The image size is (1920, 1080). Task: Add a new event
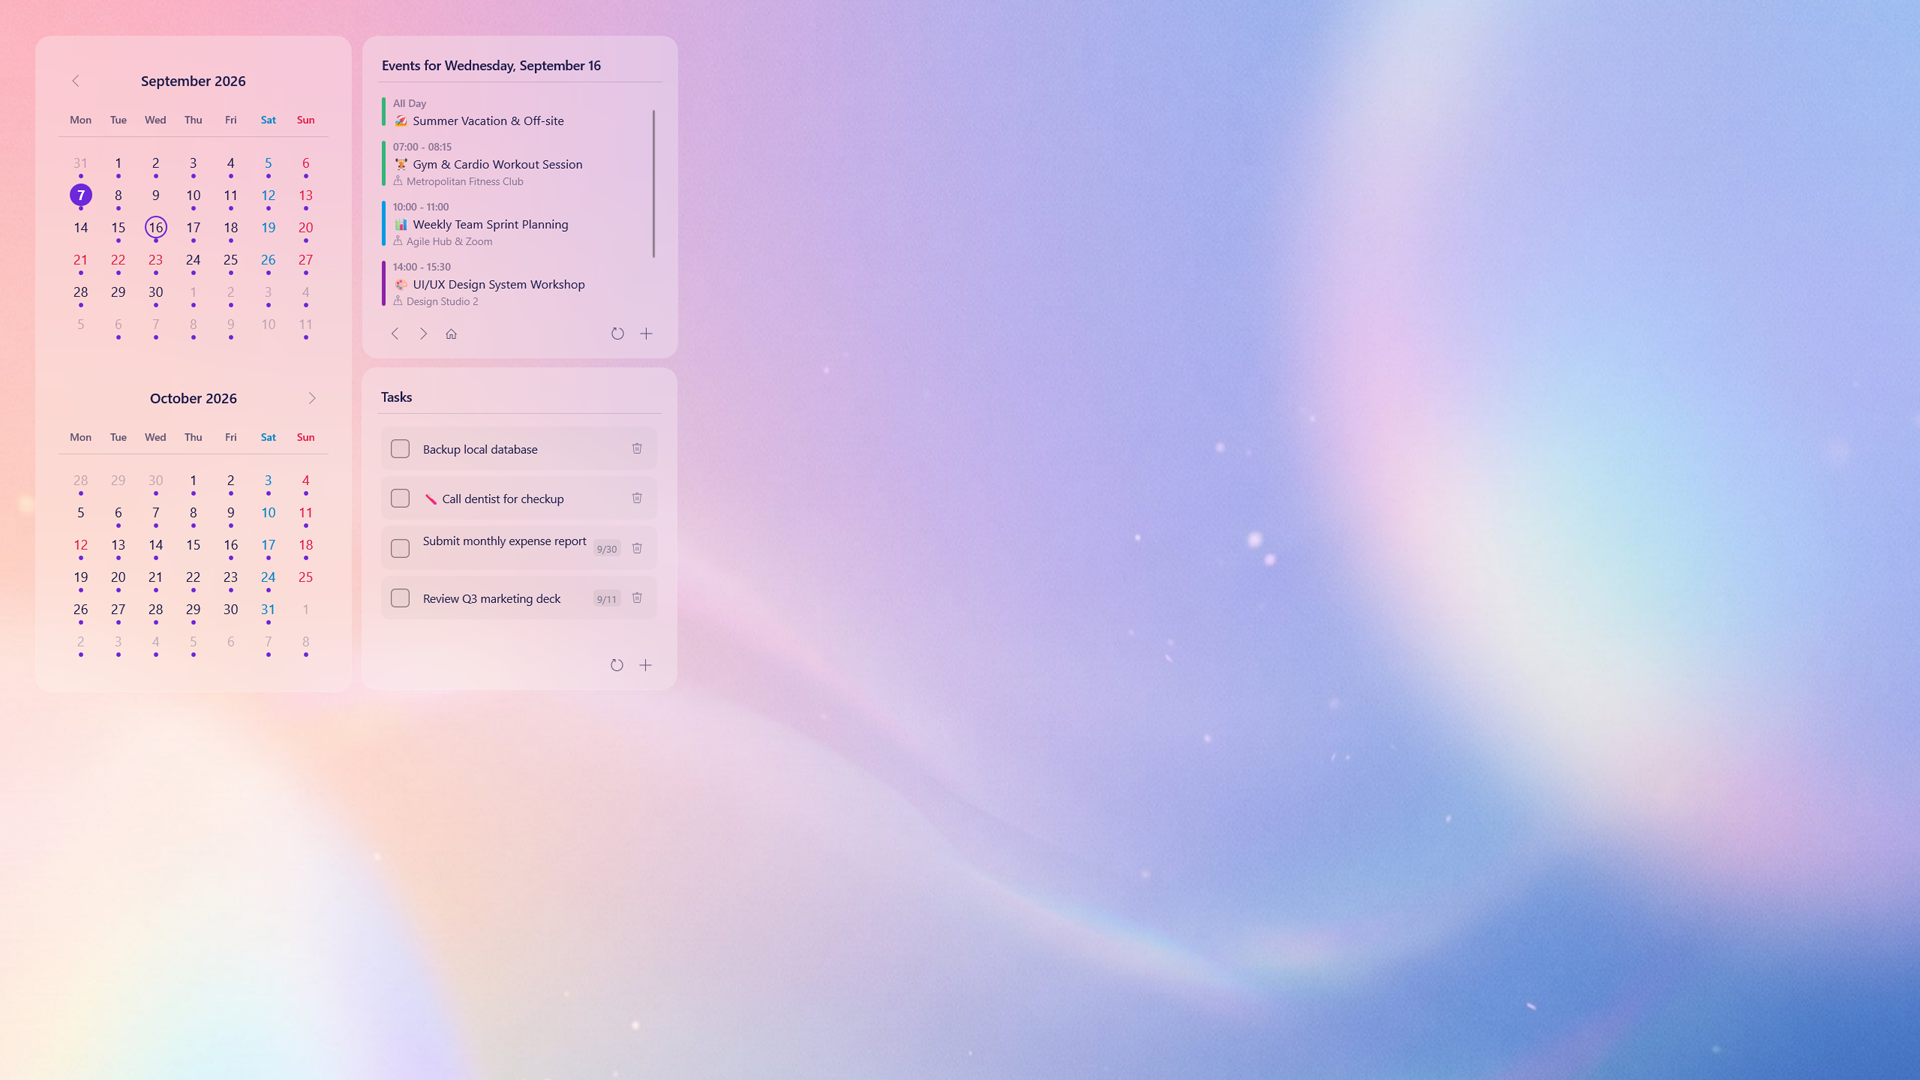click(646, 334)
